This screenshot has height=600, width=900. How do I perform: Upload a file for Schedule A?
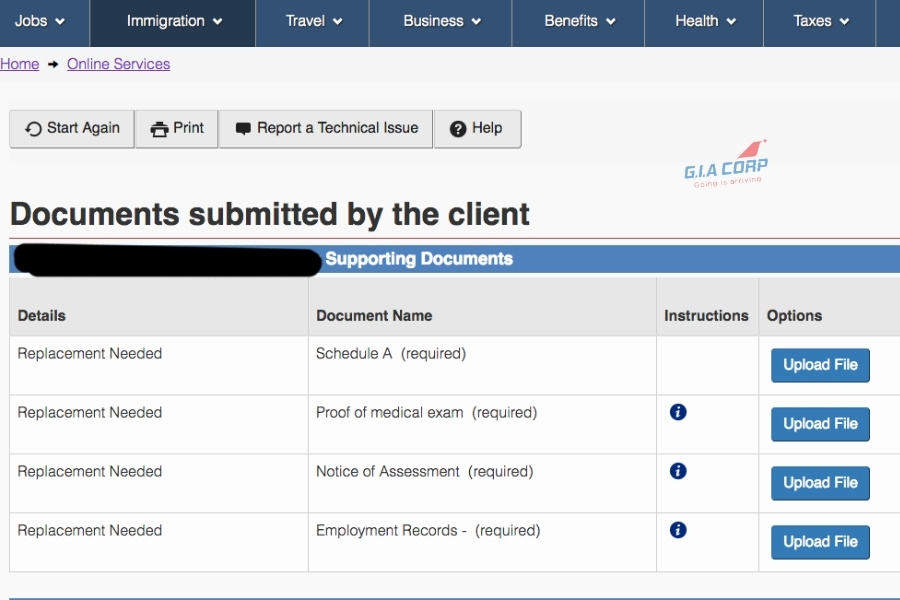click(820, 365)
